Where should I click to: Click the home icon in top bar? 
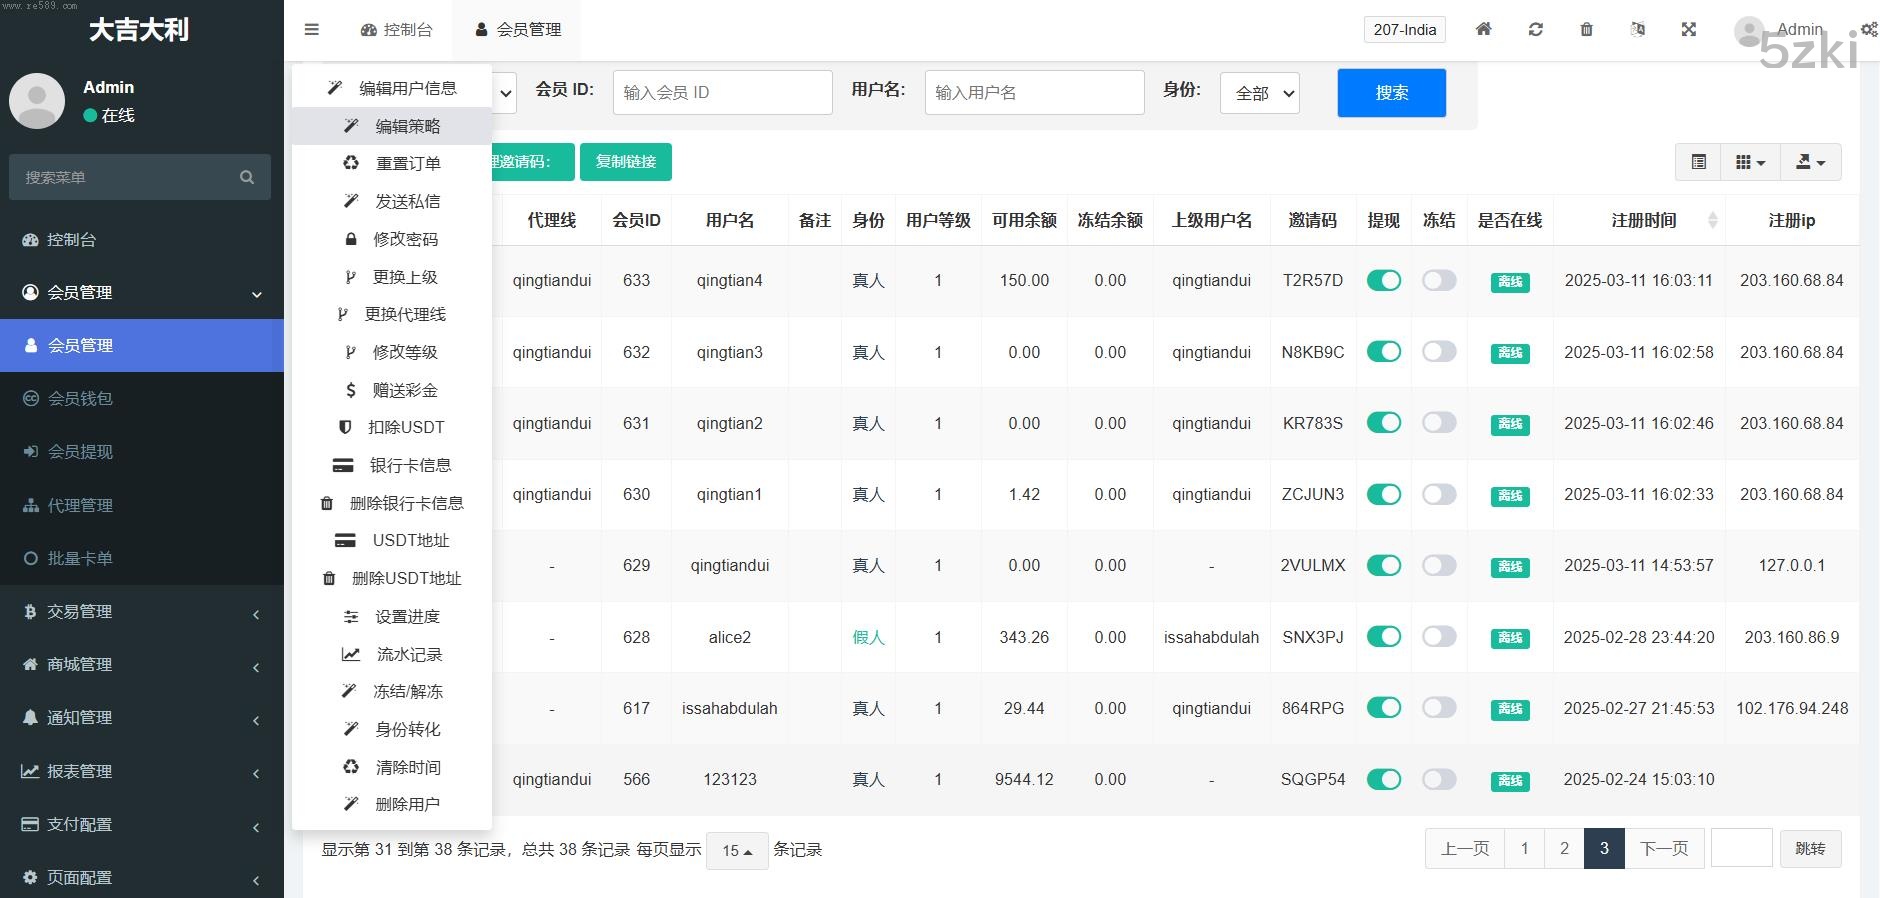coord(1484,30)
